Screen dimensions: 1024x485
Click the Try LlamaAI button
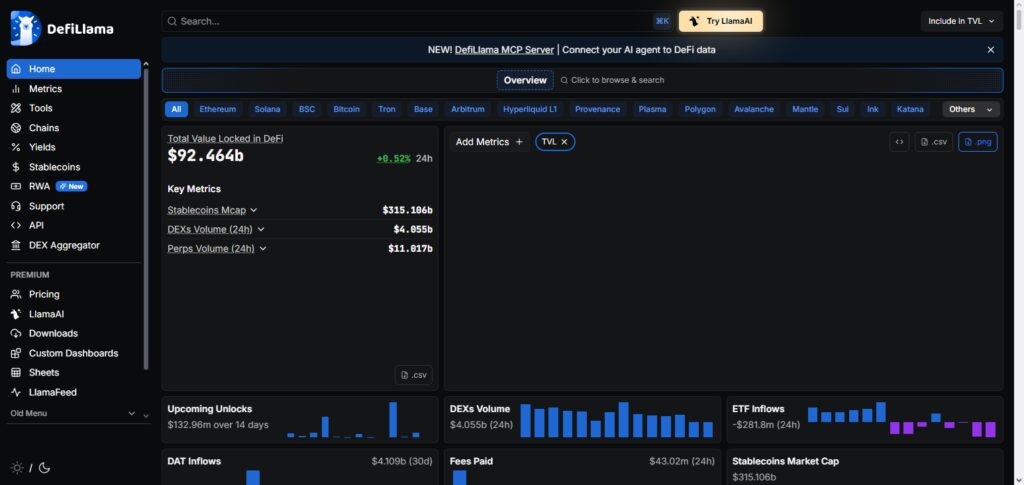click(x=720, y=21)
